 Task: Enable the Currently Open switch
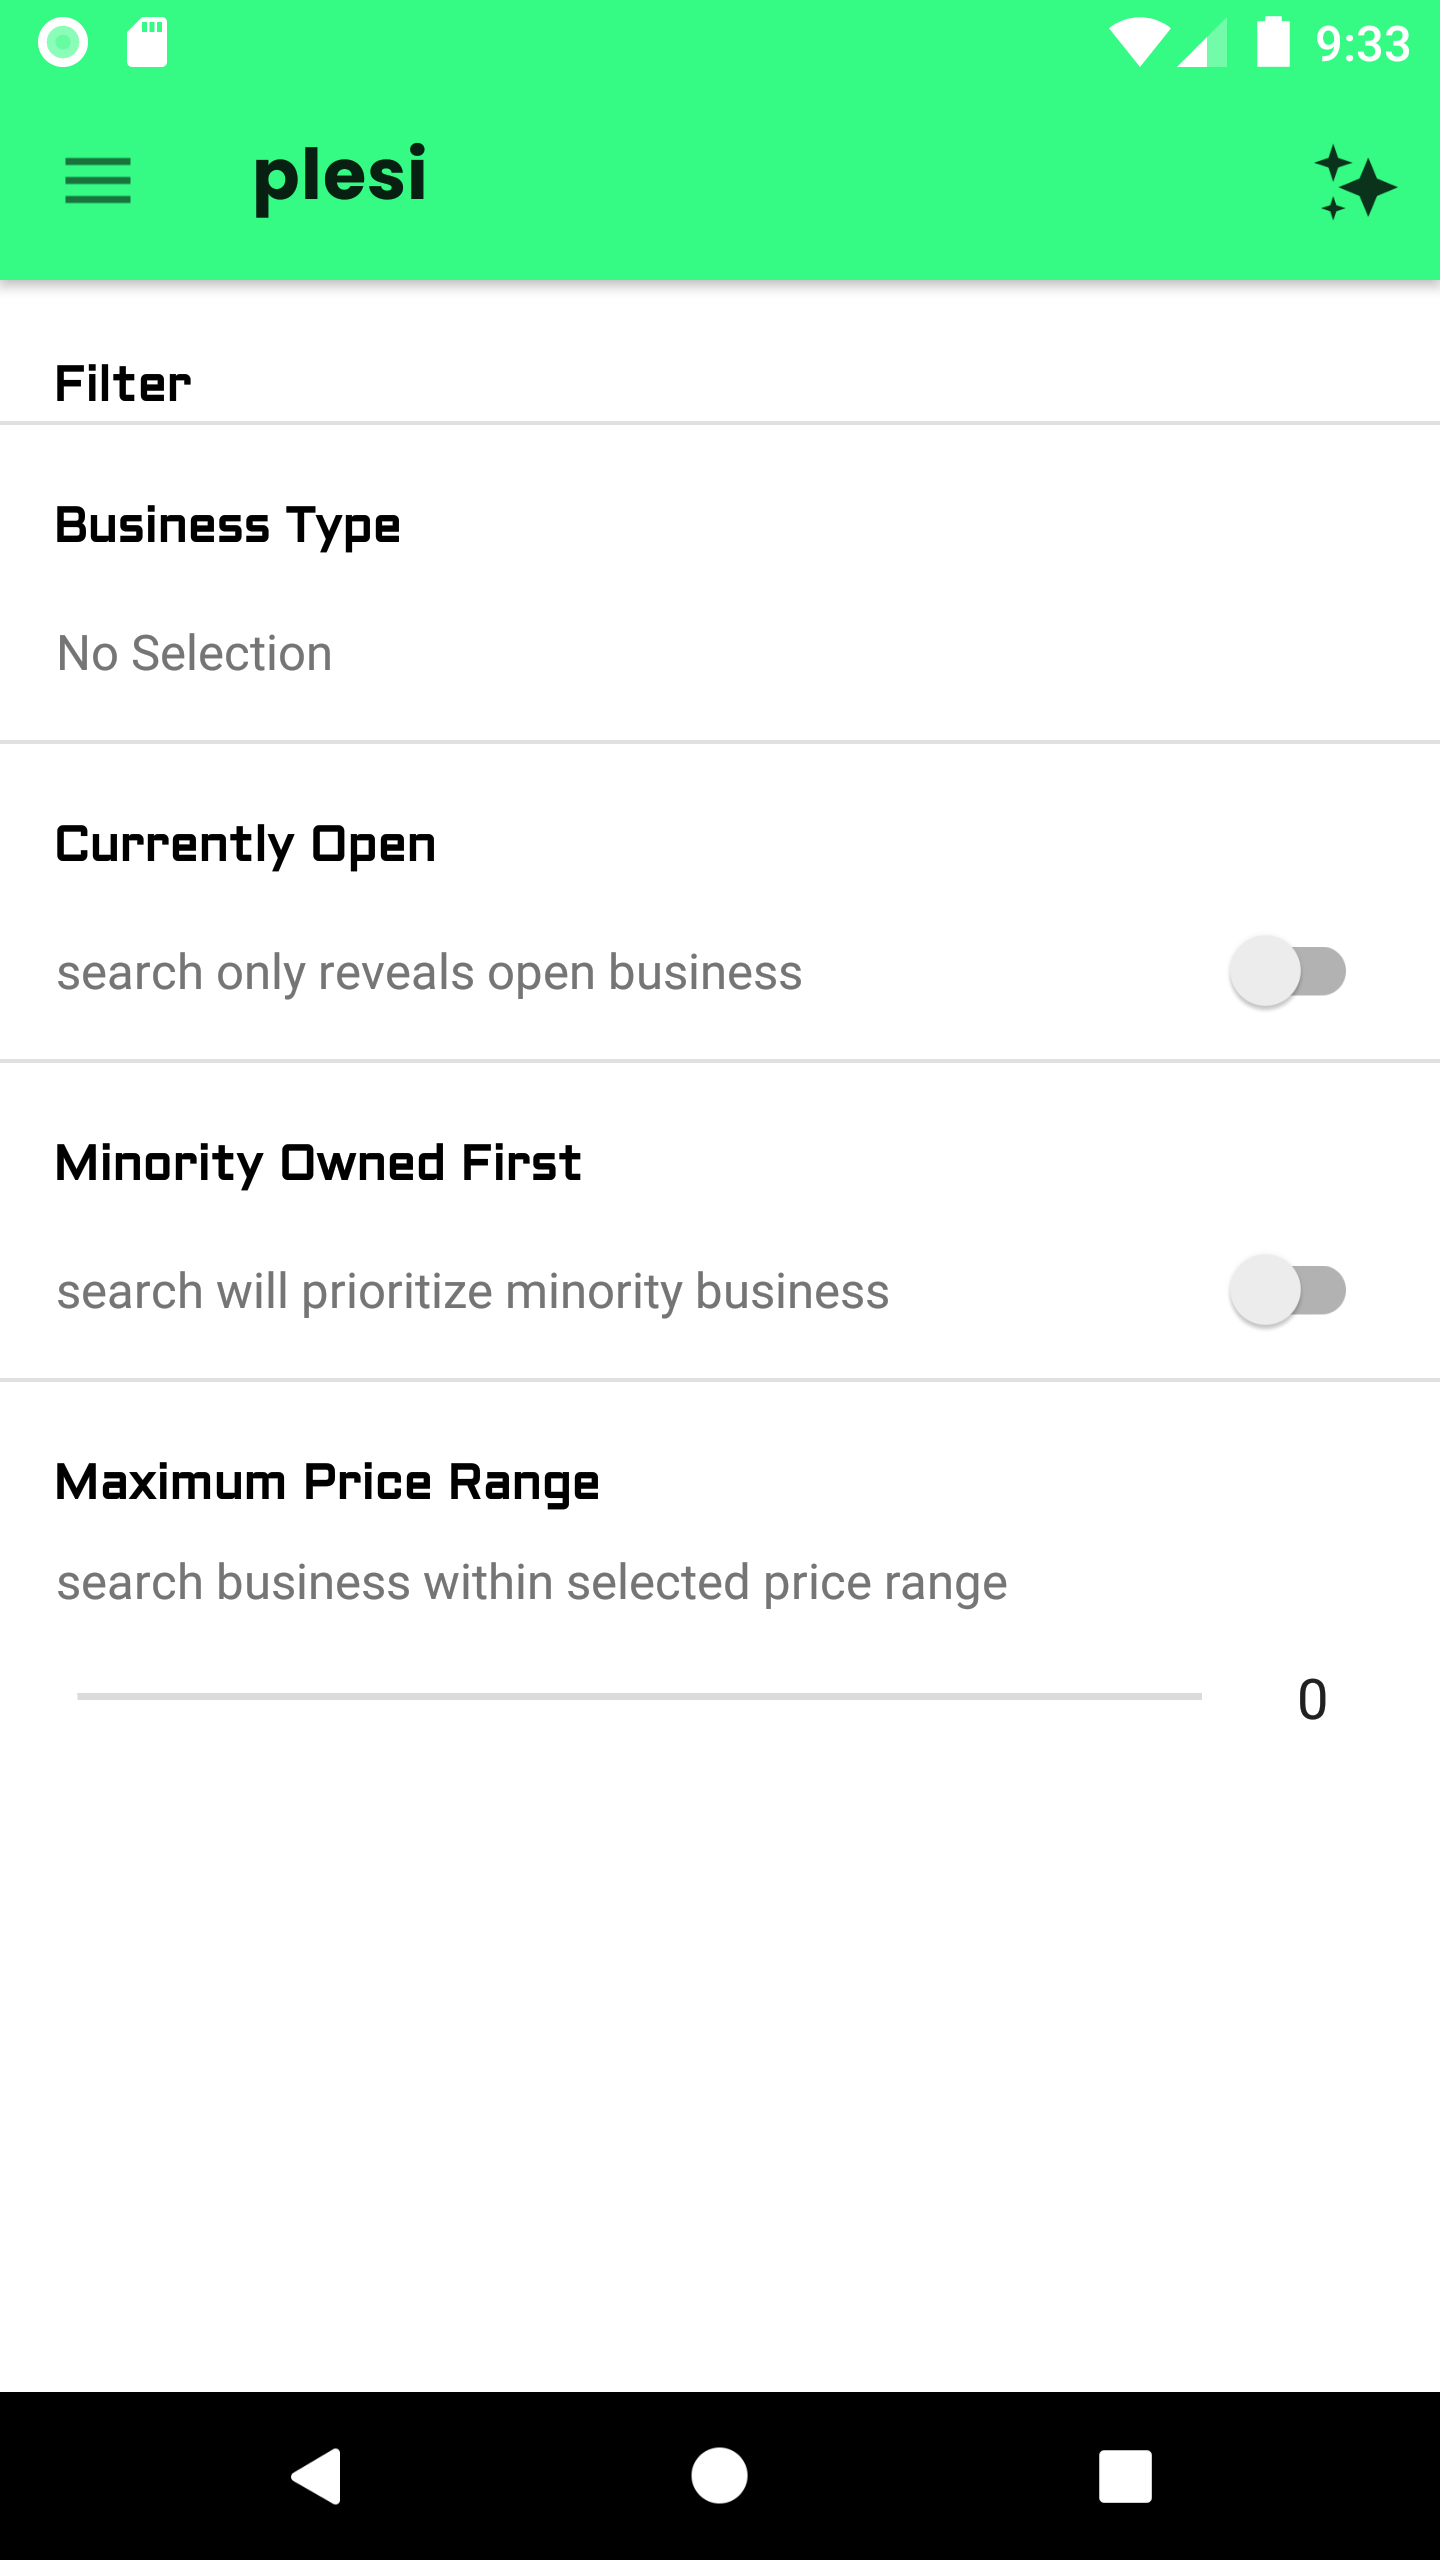1288,971
